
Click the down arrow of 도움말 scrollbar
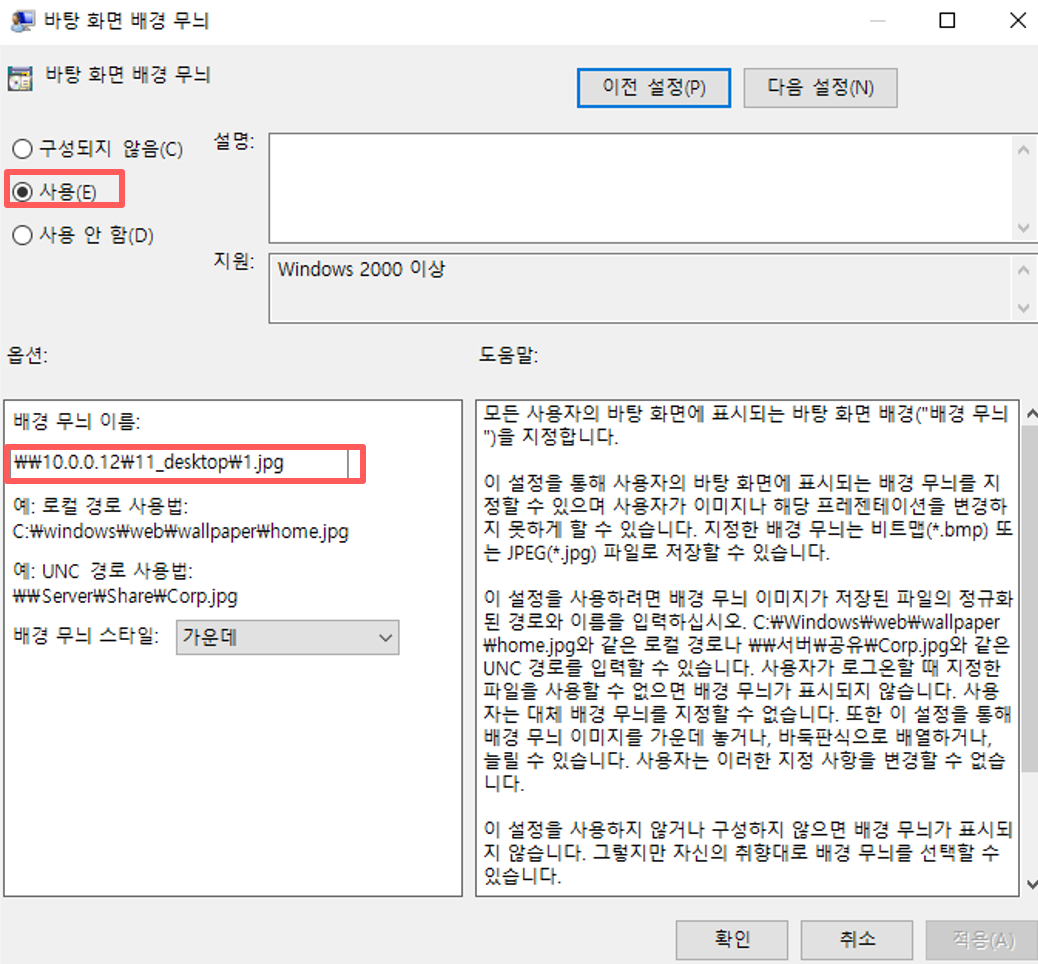tap(1031, 884)
